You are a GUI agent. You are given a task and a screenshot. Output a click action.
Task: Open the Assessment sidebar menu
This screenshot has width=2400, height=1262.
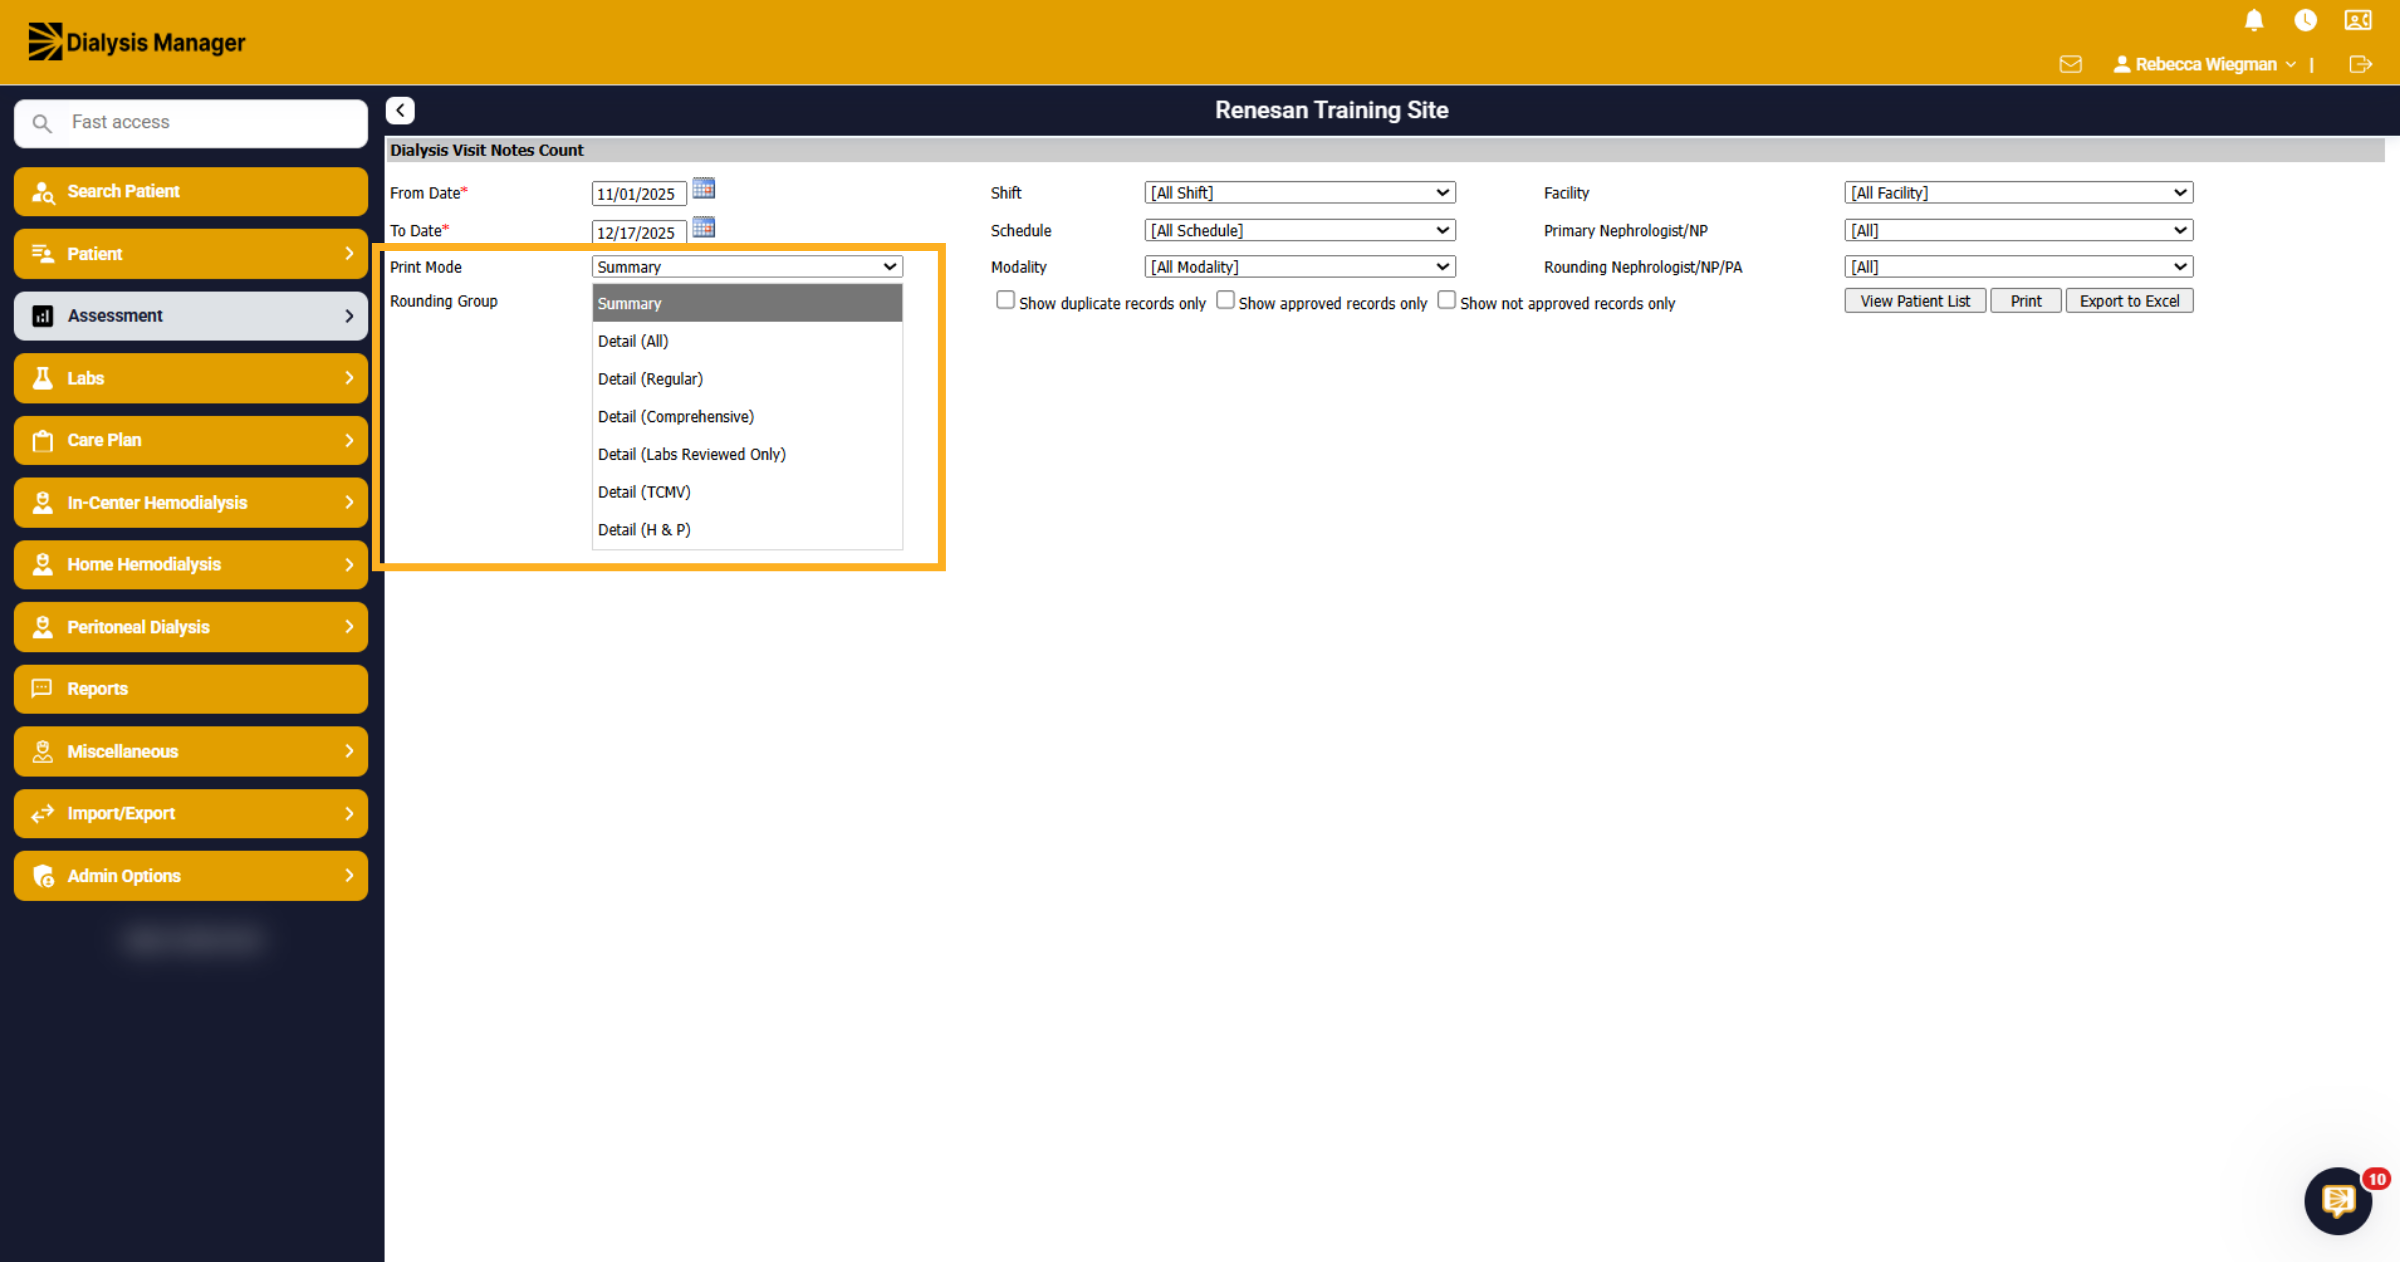coord(191,316)
